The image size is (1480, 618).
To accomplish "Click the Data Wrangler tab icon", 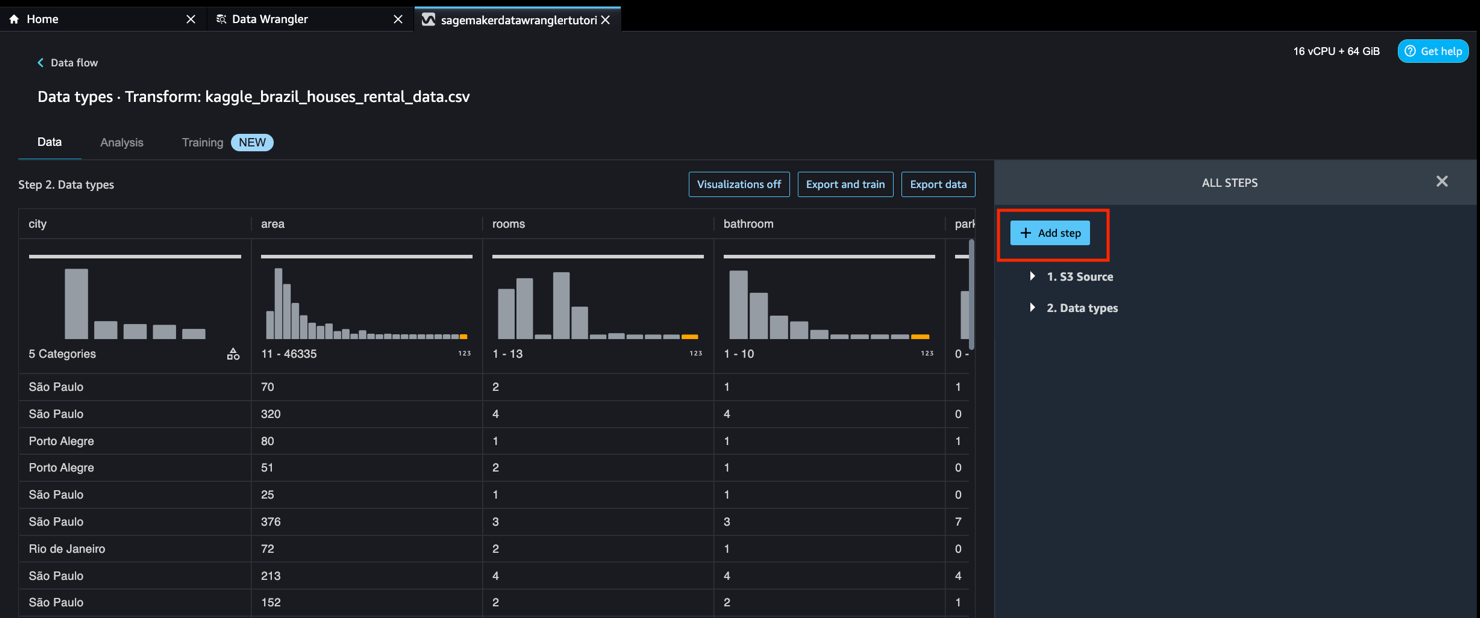I will pos(221,19).
